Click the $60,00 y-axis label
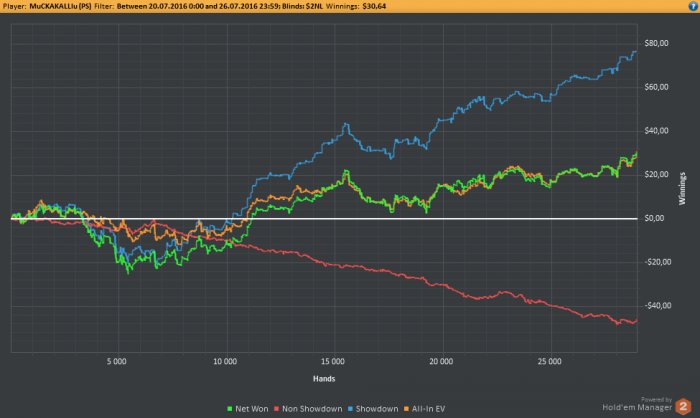Viewport: 700px width, 418px height. point(656,87)
